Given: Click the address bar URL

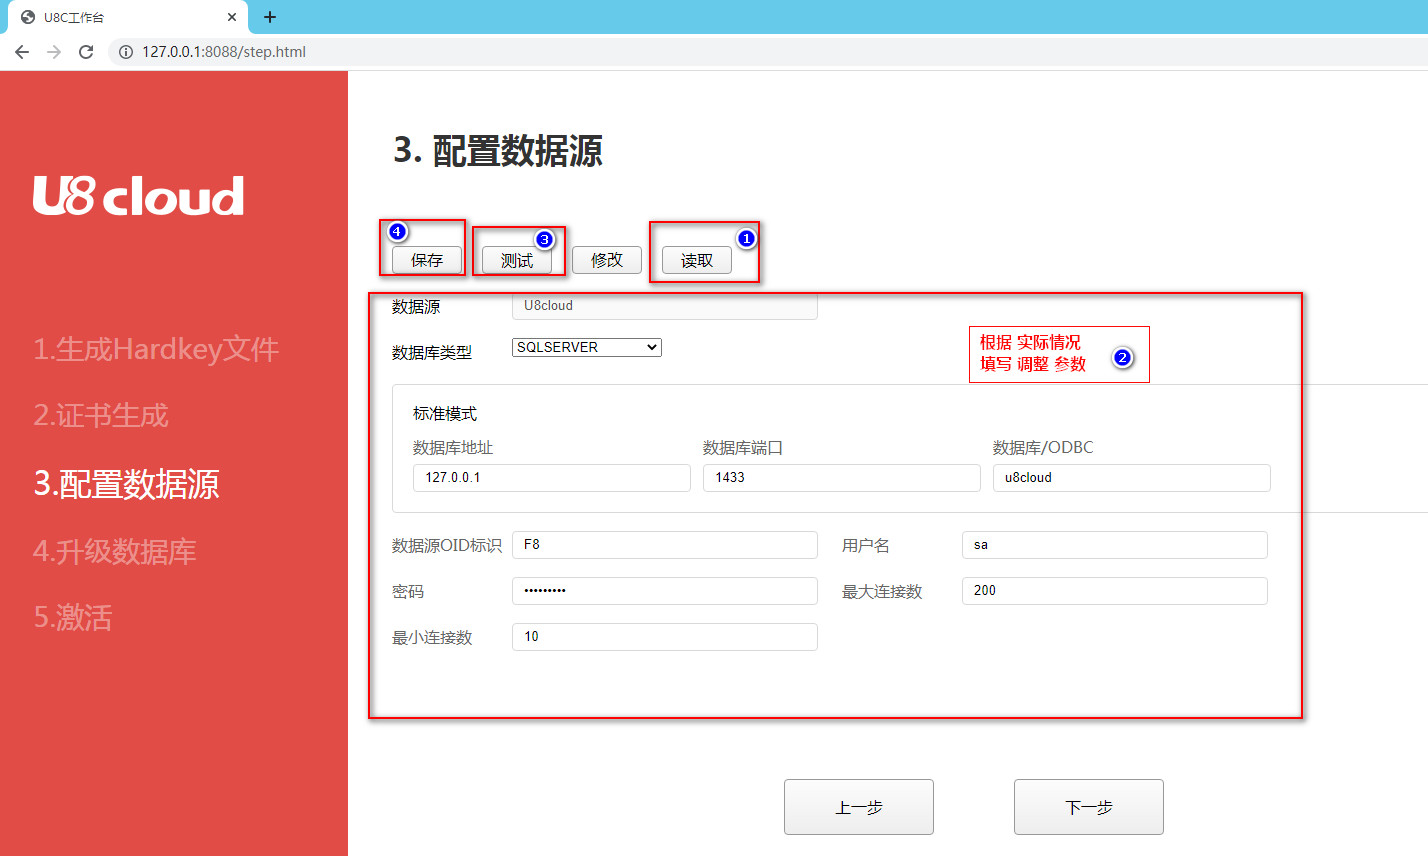Looking at the screenshot, I should click(224, 52).
